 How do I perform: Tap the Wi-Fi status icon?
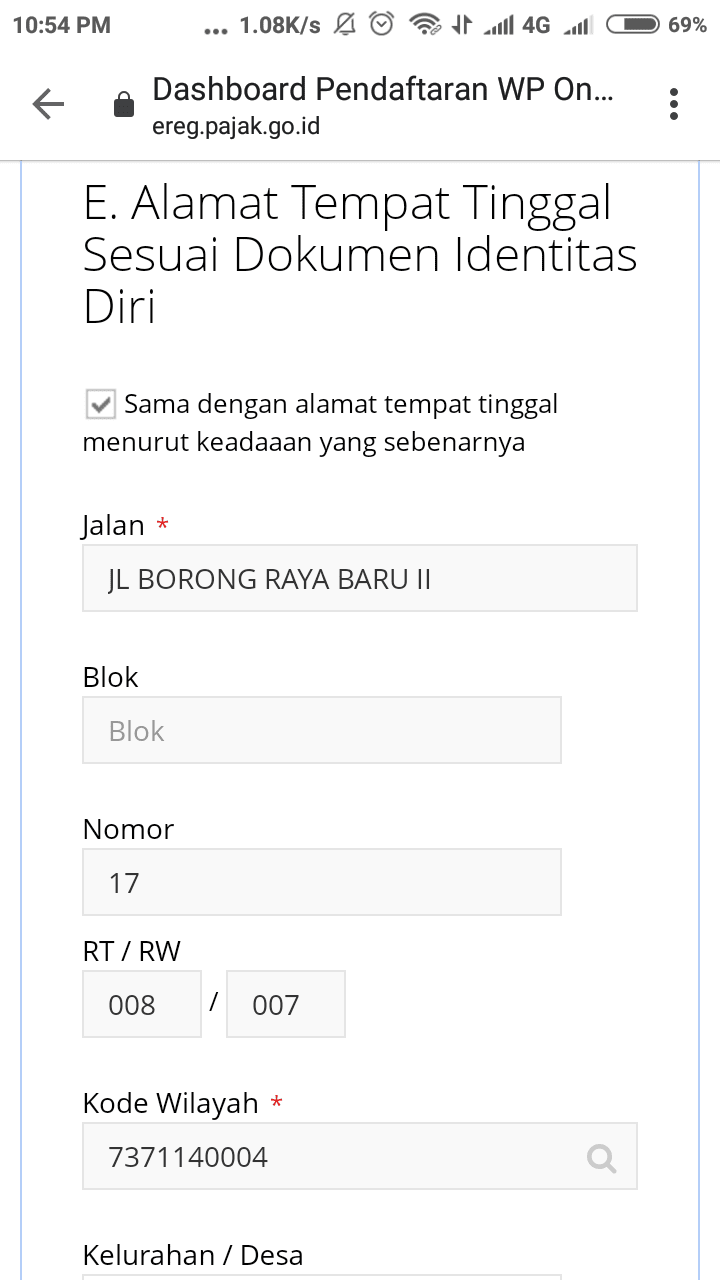pyautogui.click(x=426, y=25)
